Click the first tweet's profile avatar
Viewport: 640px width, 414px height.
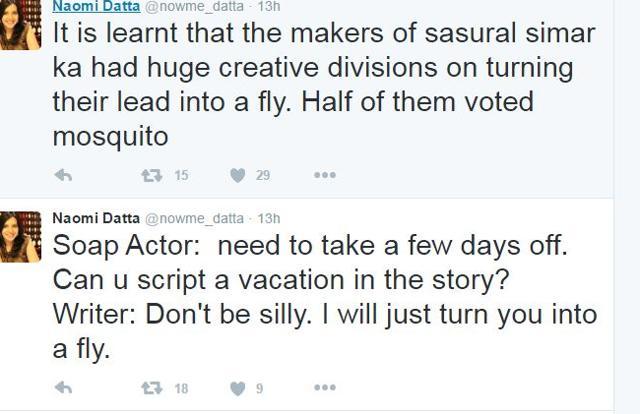(20, 24)
